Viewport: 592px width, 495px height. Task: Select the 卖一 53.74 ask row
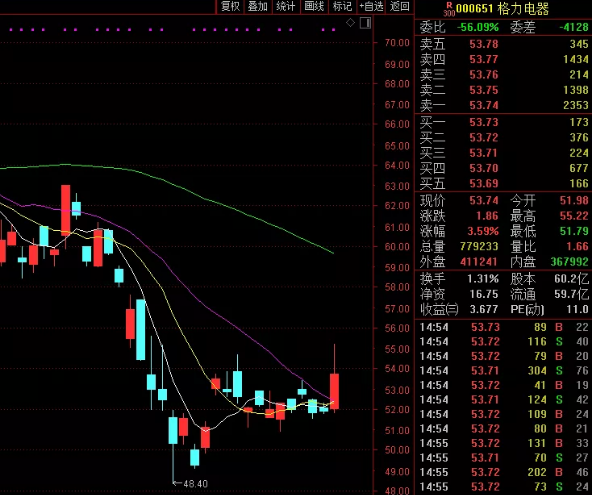click(504, 105)
